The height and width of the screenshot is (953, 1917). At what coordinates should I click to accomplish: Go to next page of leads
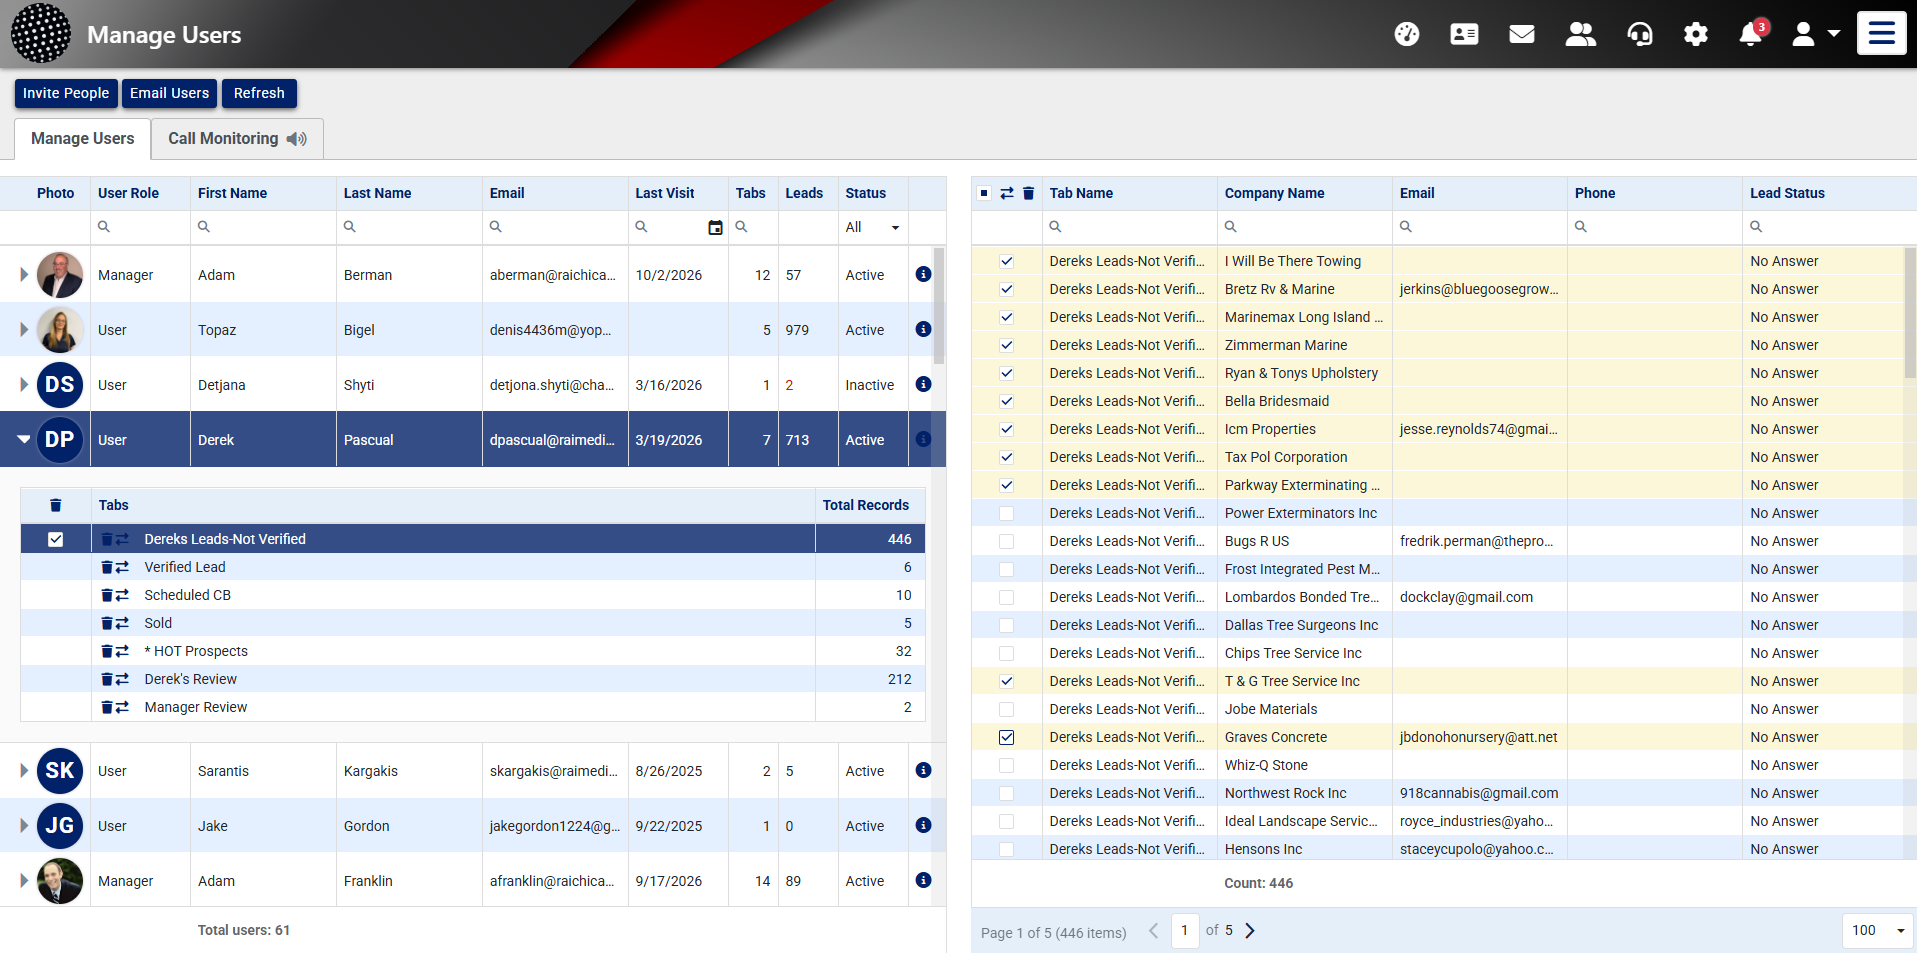tap(1250, 930)
